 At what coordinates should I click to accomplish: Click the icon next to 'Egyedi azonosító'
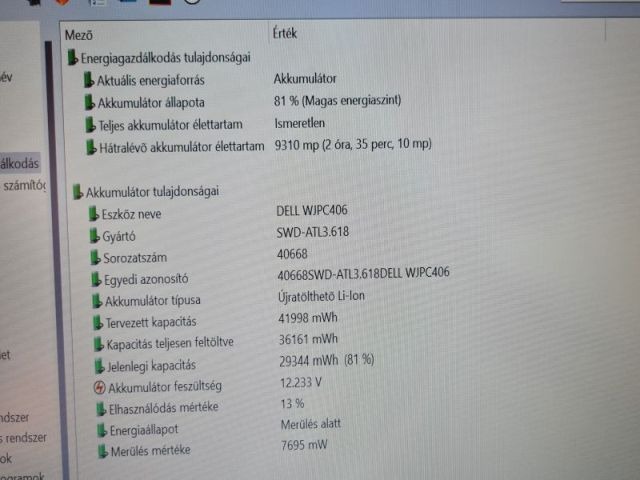96,279
